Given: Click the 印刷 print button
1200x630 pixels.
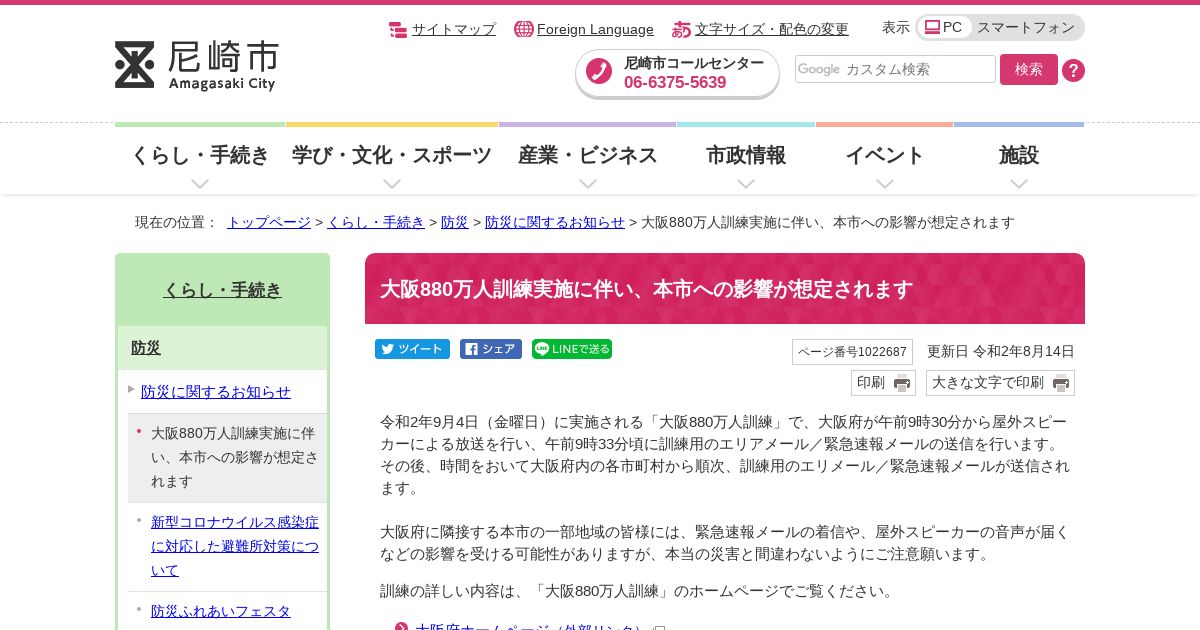Looking at the screenshot, I should click(883, 383).
